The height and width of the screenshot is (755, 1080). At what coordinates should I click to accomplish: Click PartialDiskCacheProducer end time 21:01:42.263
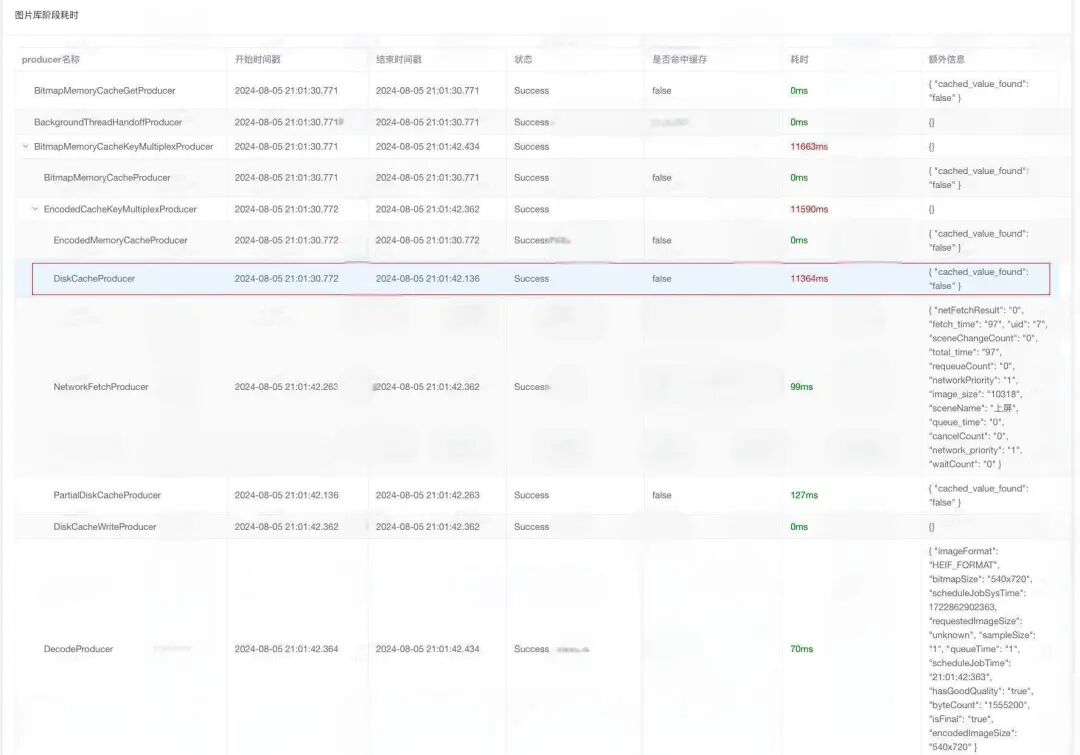(428, 495)
